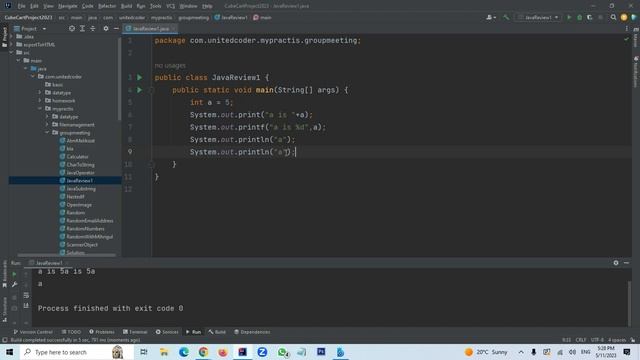Open editor tabs three-dot menu
The image size is (640, 360).
(x=627, y=29)
